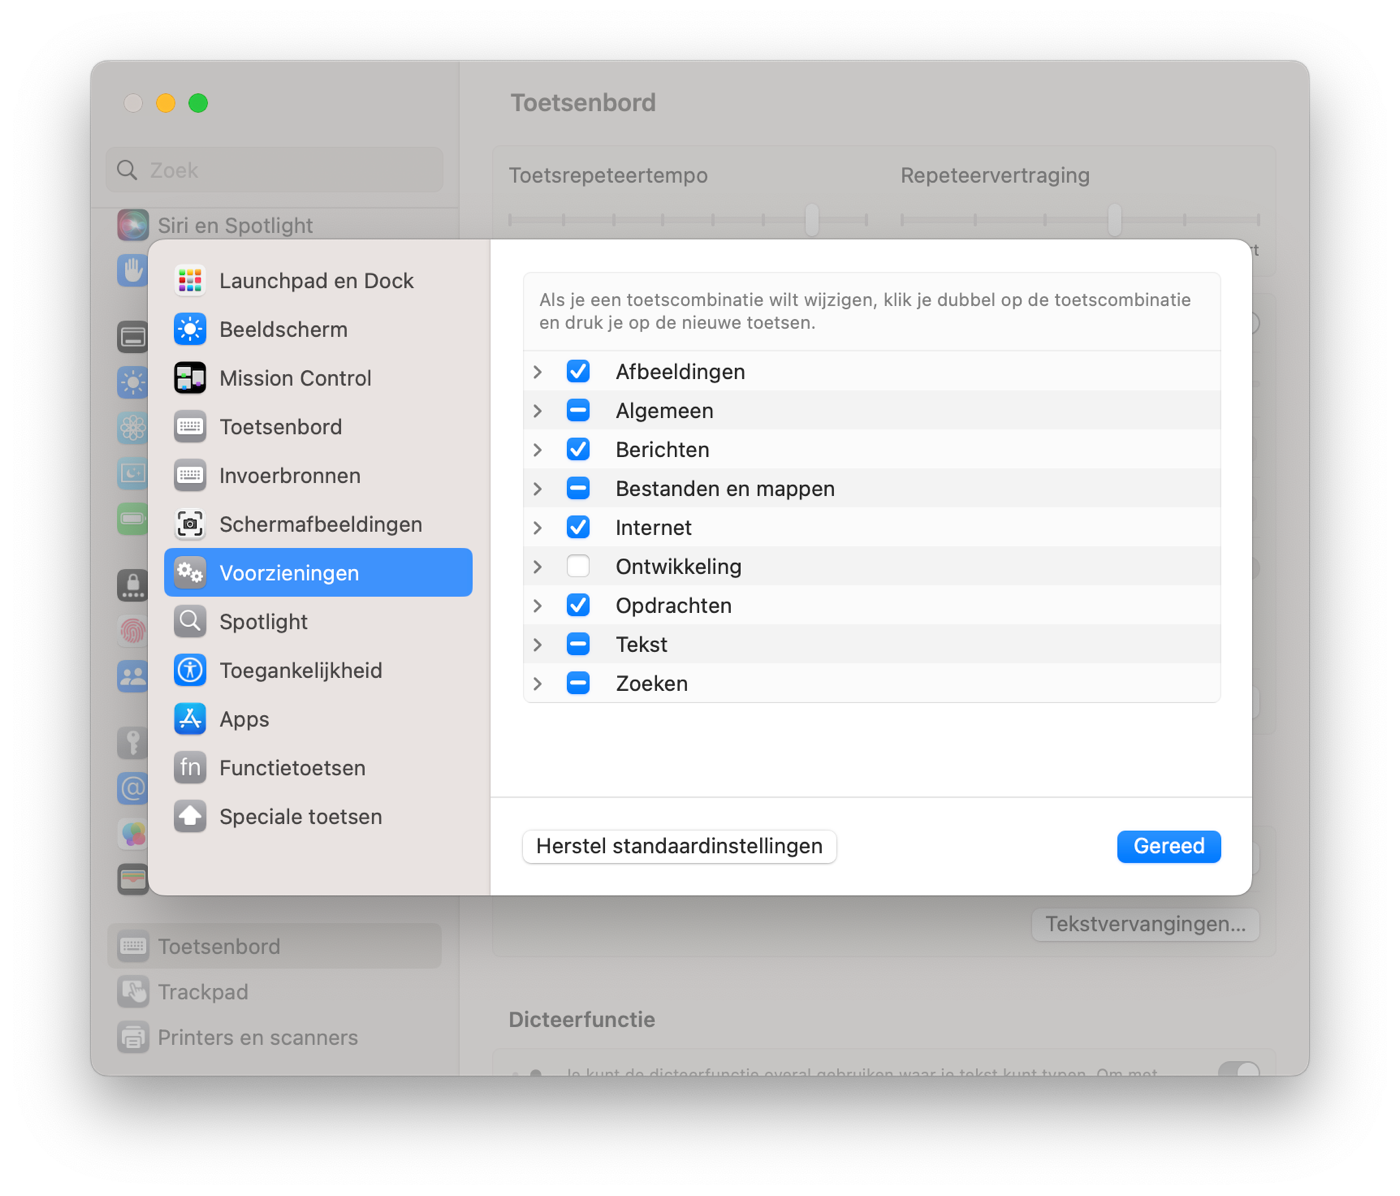This screenshot has width=1400, height=1196.
Task: Click the Zoeken row label
Action: click(651, 683)
